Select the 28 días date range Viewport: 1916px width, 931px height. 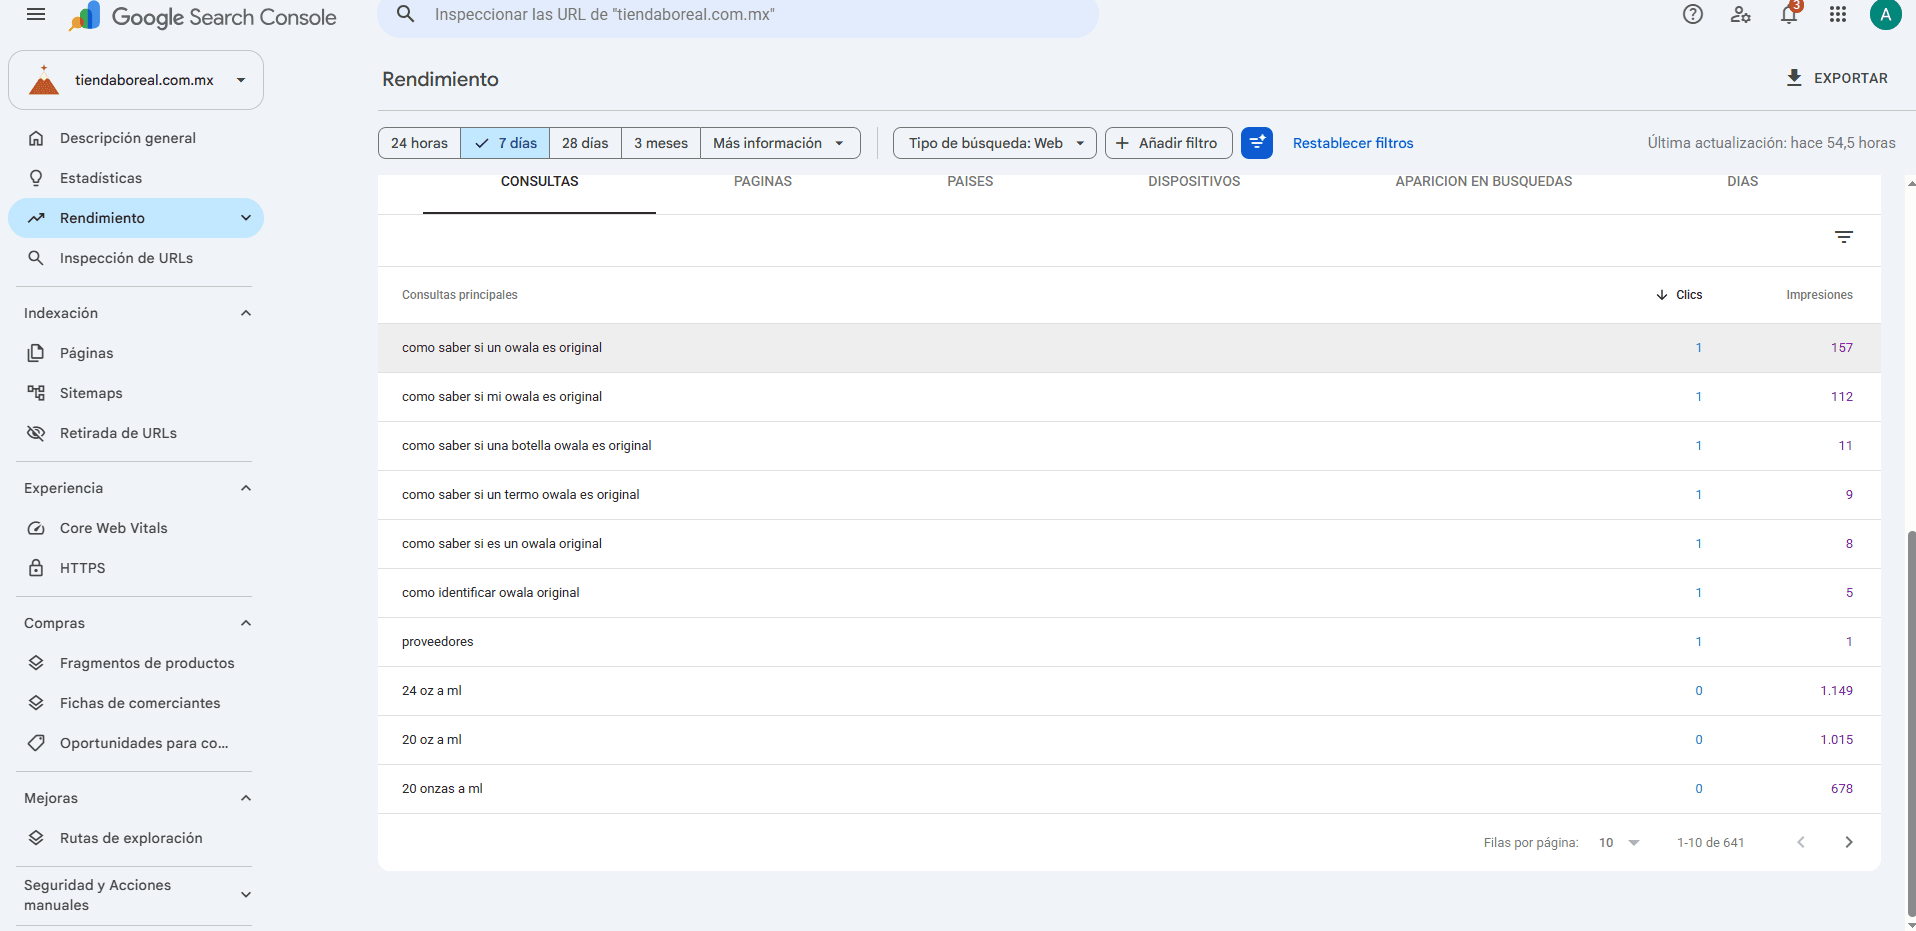click(x=585, y=143)
